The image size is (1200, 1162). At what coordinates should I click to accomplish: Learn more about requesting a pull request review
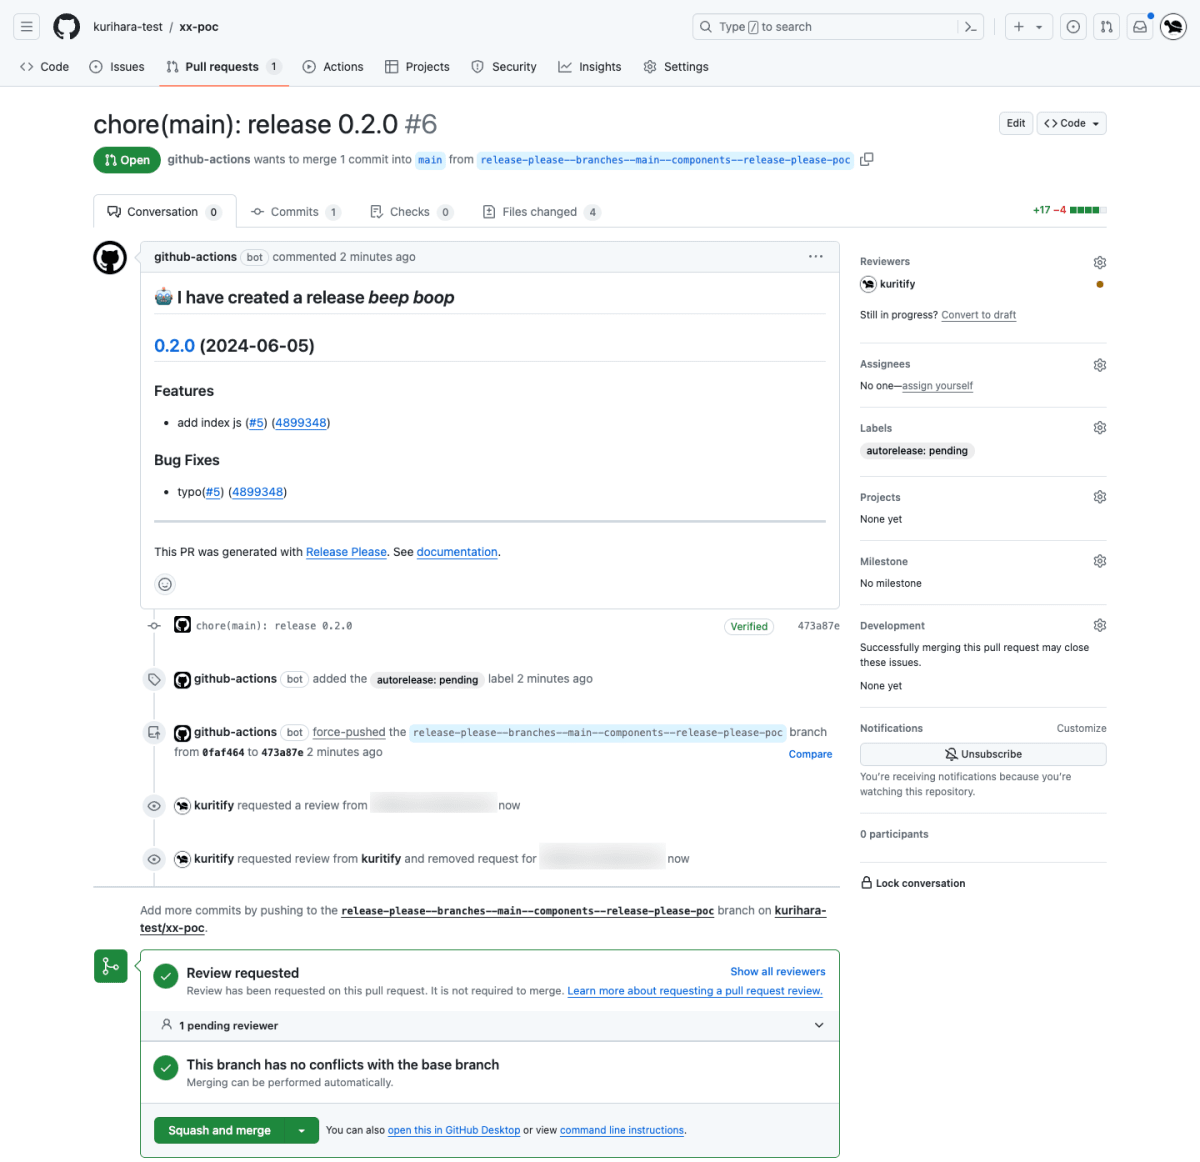695,991
